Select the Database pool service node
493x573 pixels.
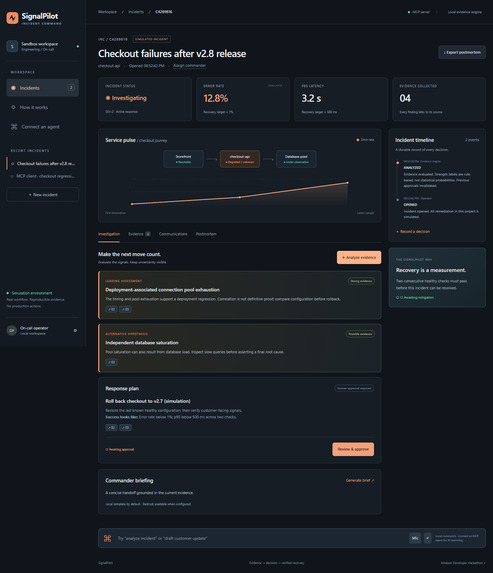[x=296, y=159]
